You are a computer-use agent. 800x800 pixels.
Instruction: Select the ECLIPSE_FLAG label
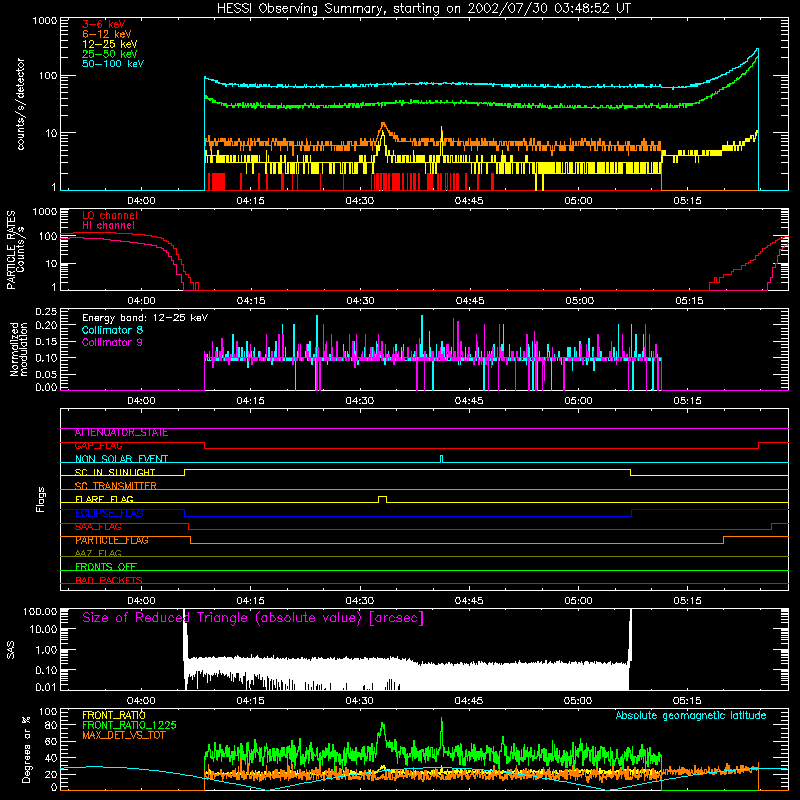point(109,513)
